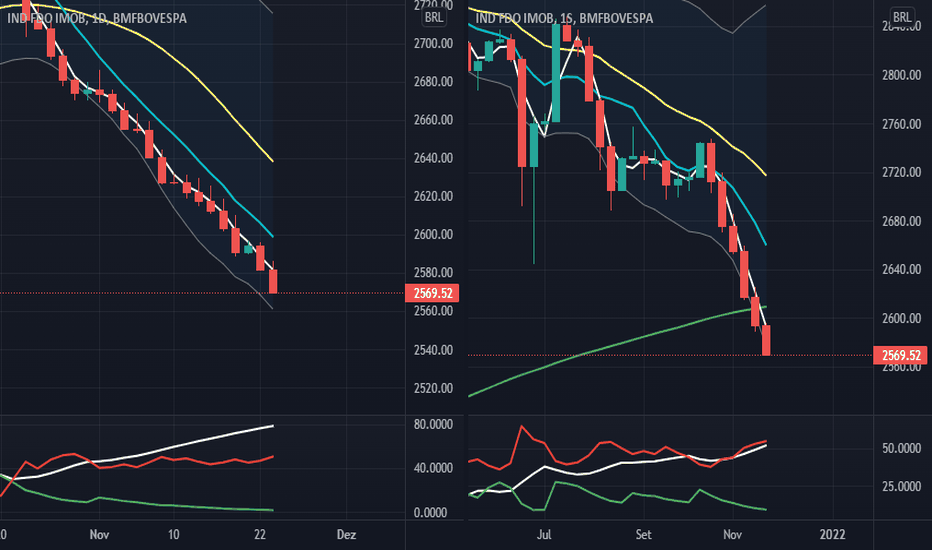Open the BRL currency selector on right chart
This screenshot has width=932, height=550.
(901, 17)
